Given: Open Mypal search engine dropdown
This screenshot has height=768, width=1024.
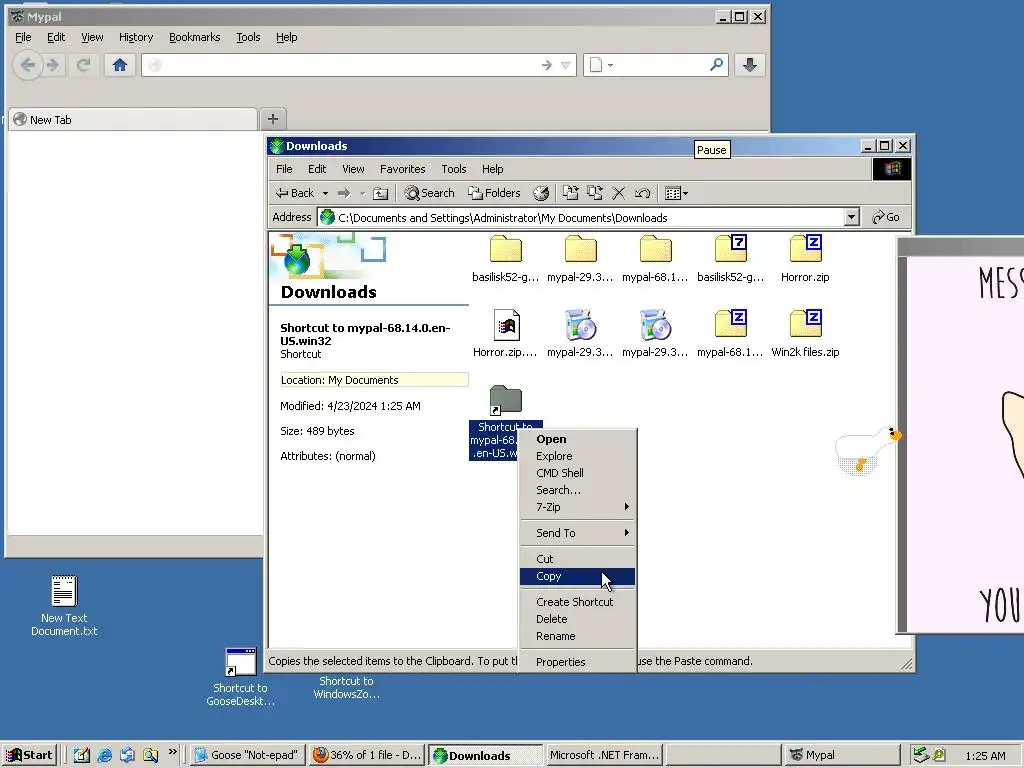Looking at the screenshot, I should pyautogui.click(x=601, y=65).
